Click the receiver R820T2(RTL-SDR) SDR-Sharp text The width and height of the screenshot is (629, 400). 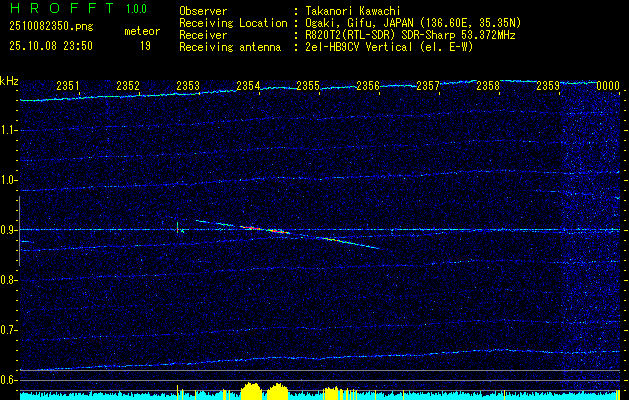pyautogui.click(x=380, y=35)
